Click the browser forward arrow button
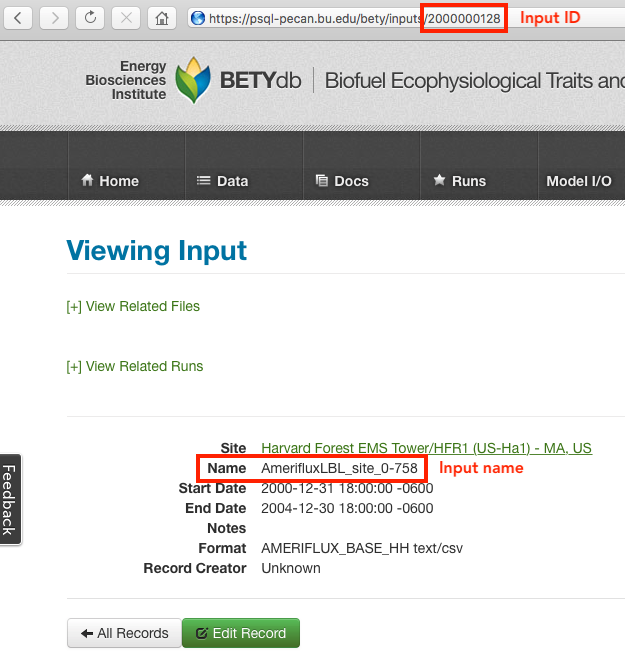The height and width of the screenshot is (666, 625). click(x=55, y=18)
